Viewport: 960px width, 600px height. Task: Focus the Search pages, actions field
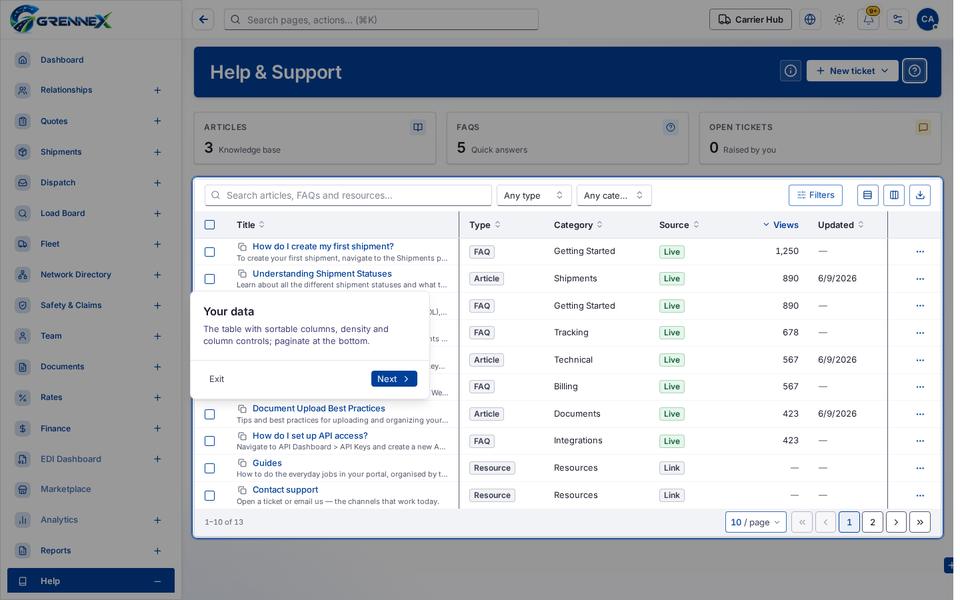[381, 20]
